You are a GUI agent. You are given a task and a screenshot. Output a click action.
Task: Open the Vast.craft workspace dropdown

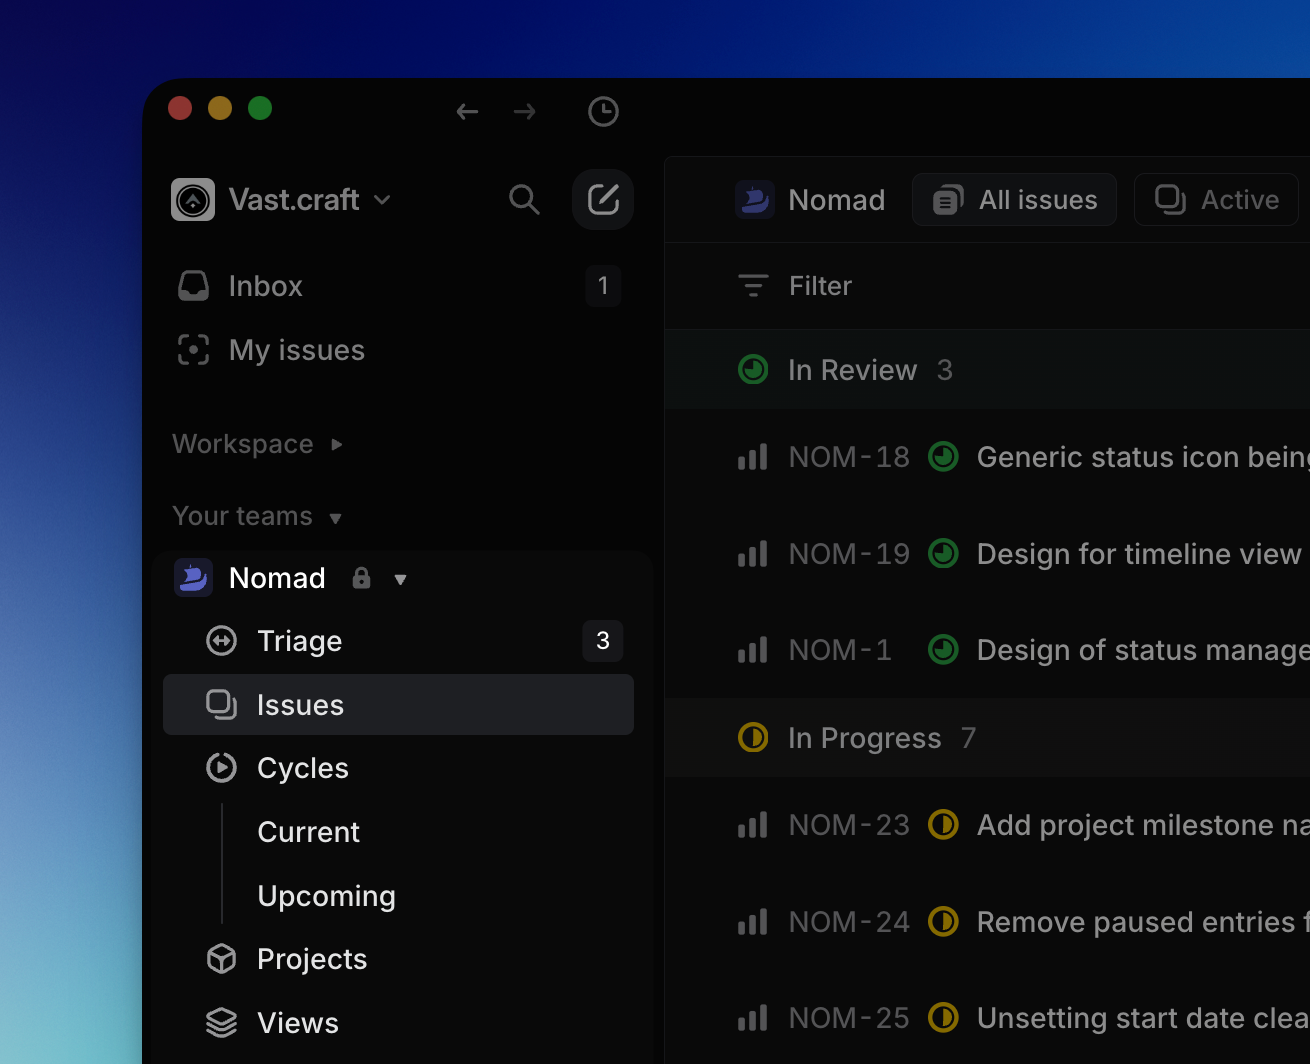(x=382, y=199)
